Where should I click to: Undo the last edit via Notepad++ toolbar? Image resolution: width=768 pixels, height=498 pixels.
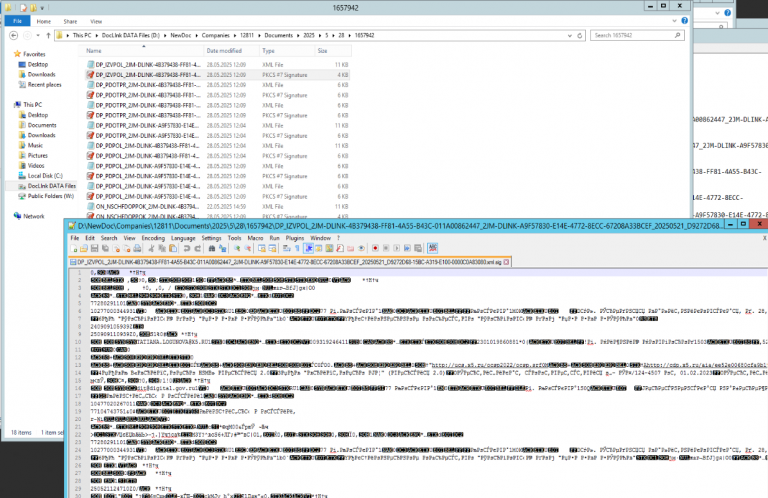187,248
